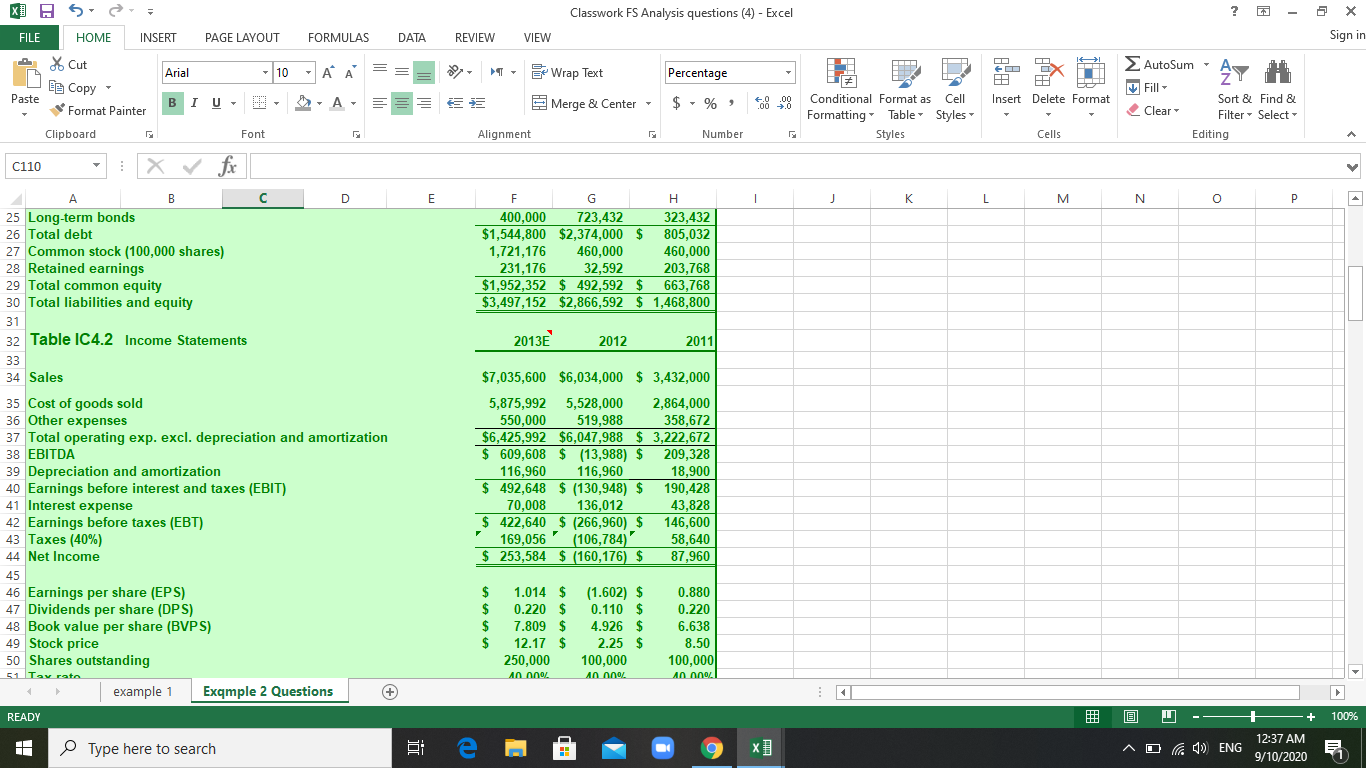Expand Merge & Center options arrow
Image resolution: width=1366 pixels, height=768 pixels.
(648, 104)
